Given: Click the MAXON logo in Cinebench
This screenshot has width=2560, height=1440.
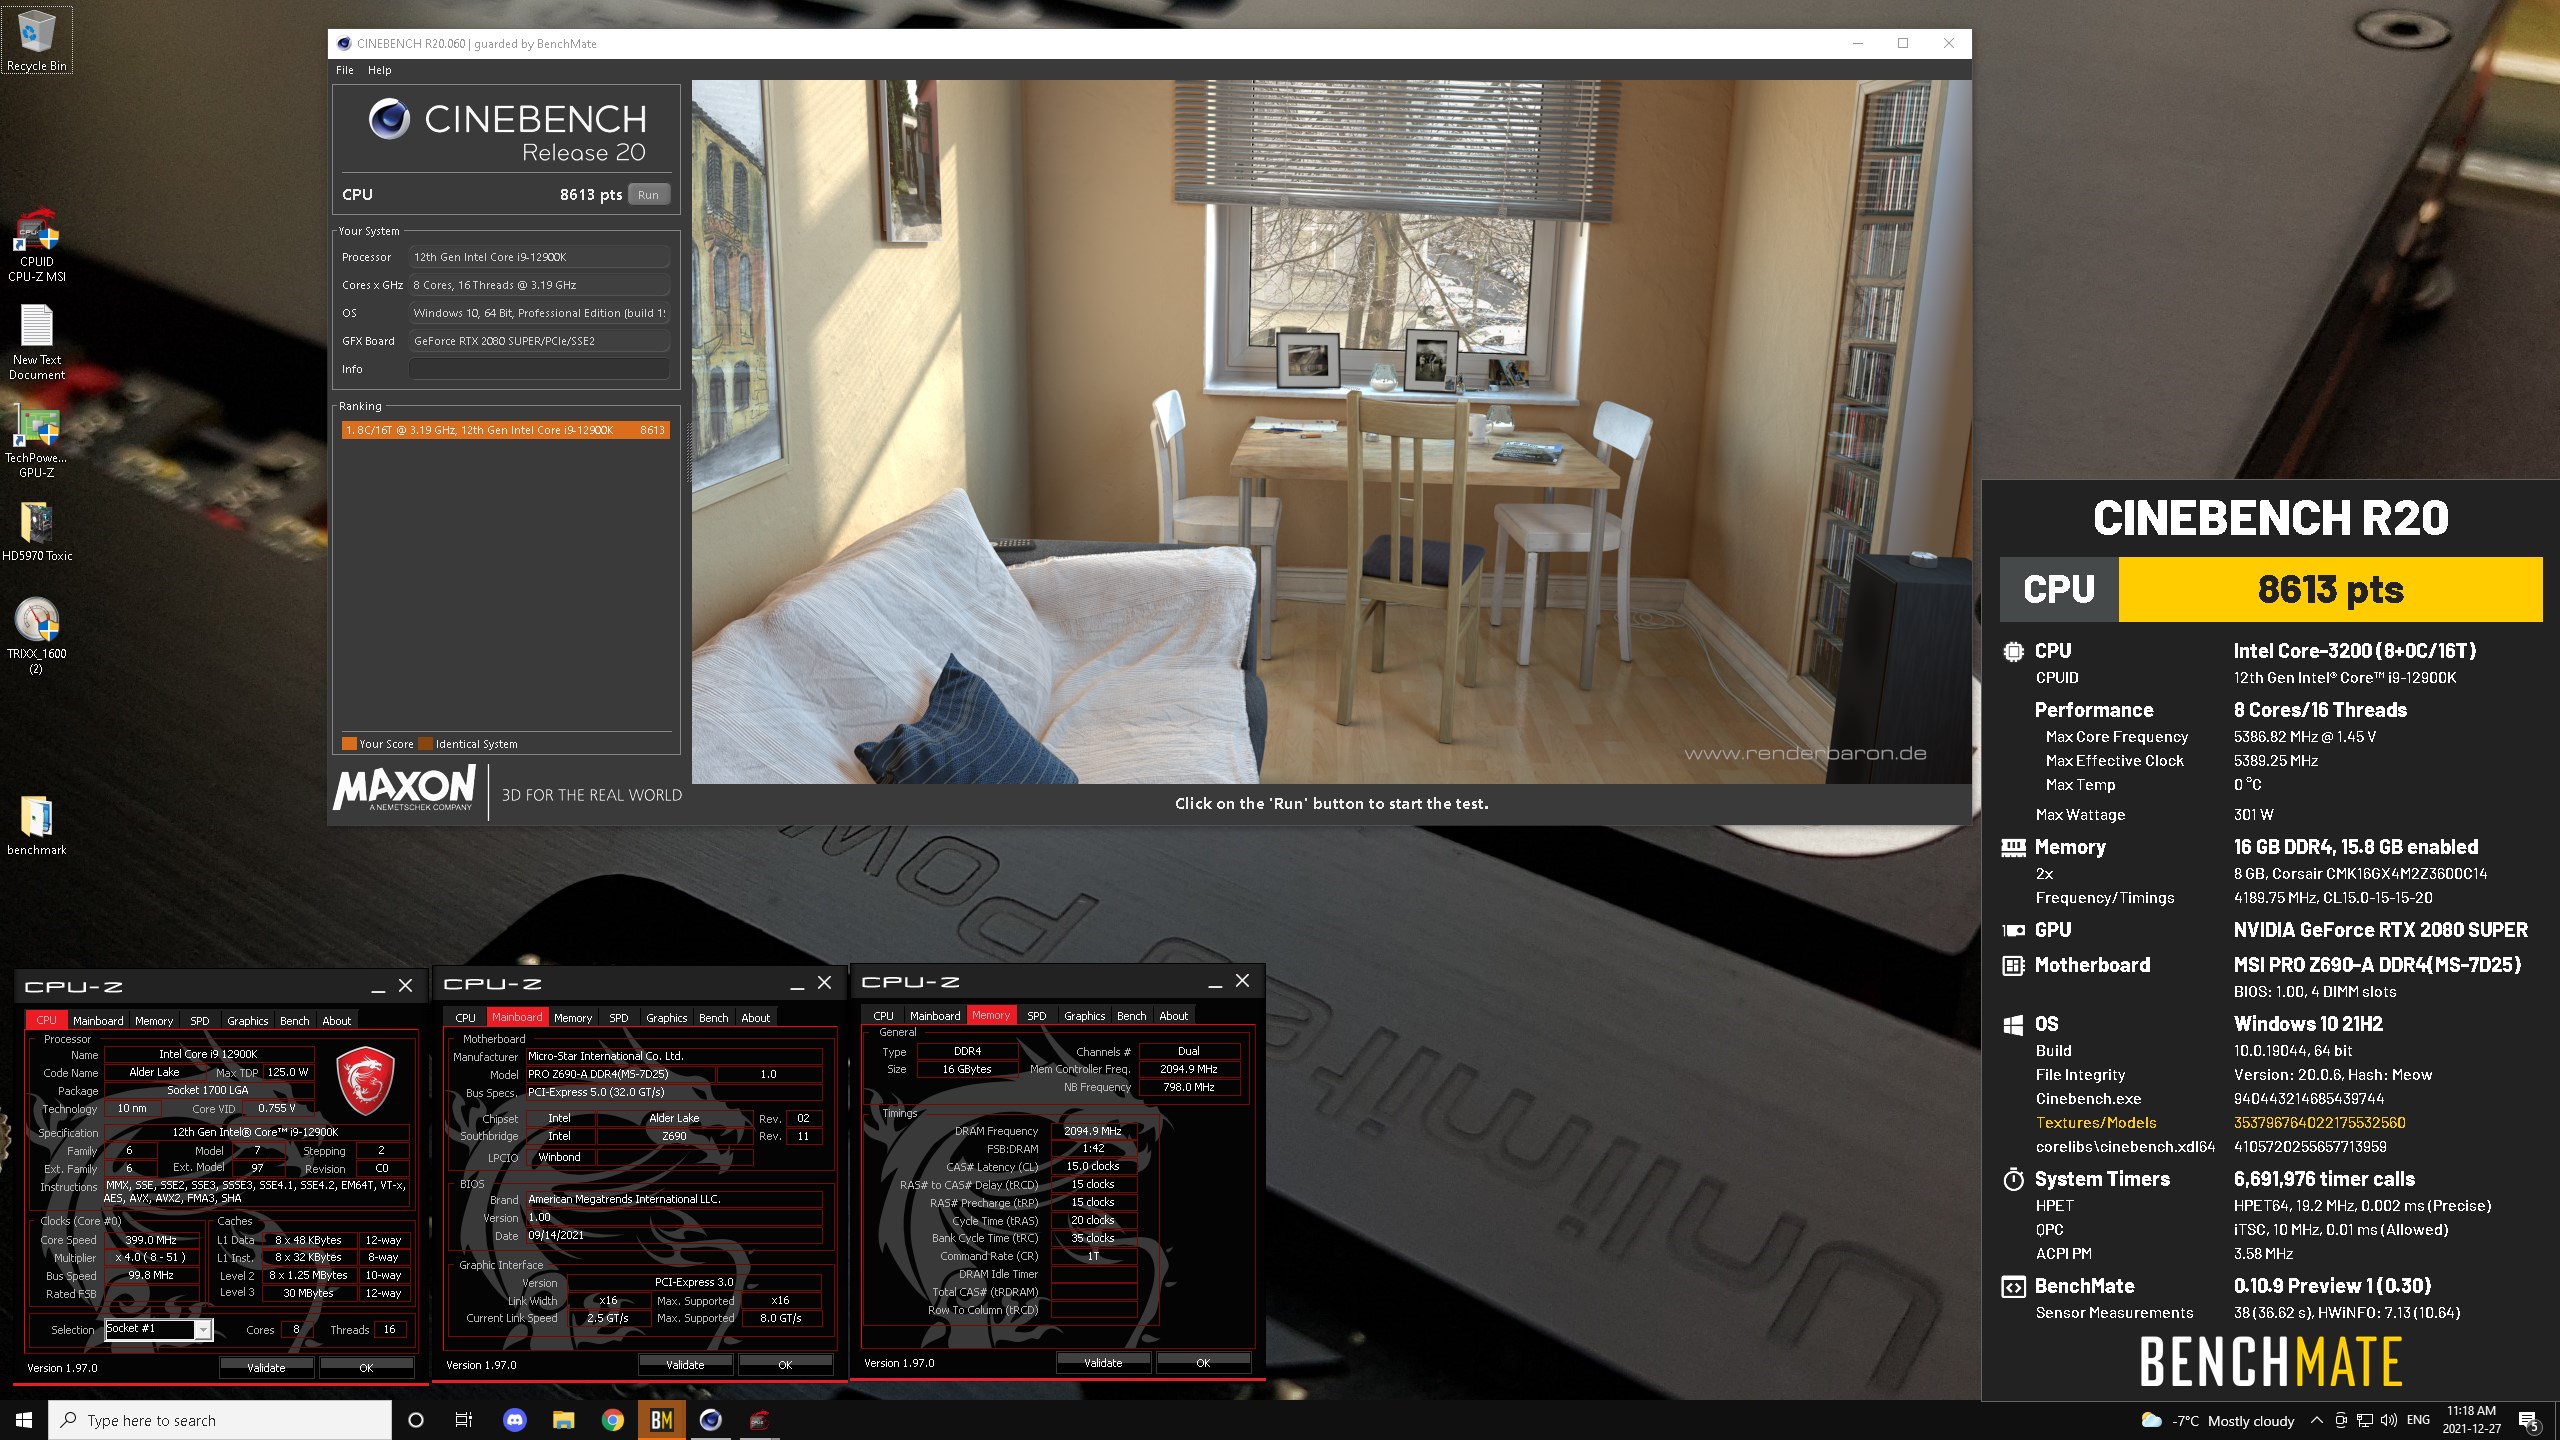Looking at the screenshot, I should point(405,789).
